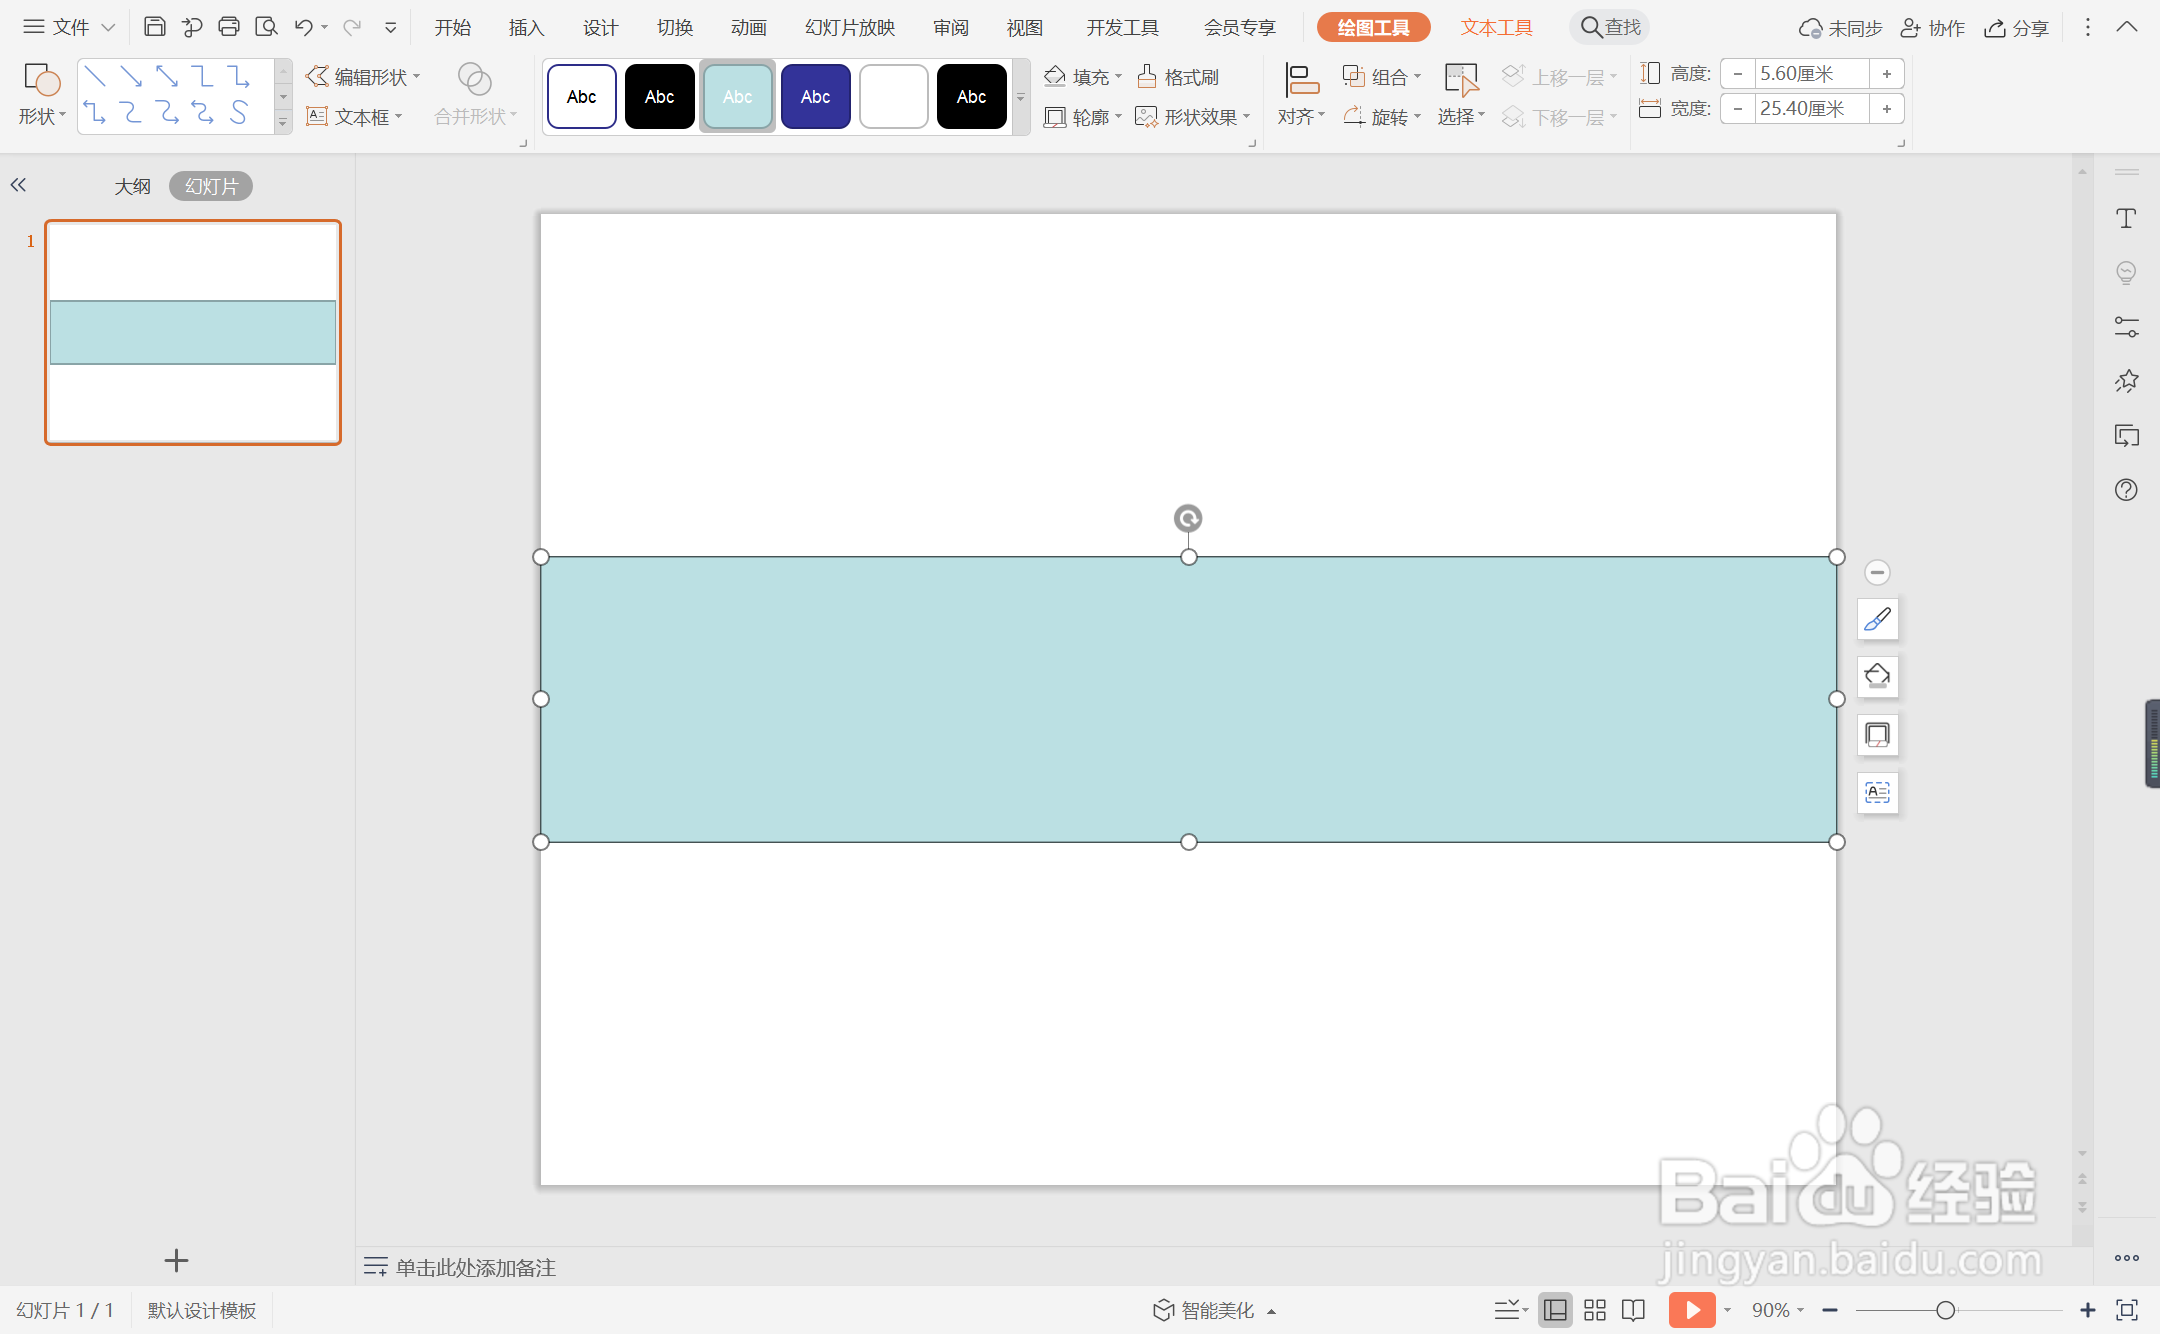Expand the Fill (填充) dropdown
2160x1334 pixels.
point(1118,77)
